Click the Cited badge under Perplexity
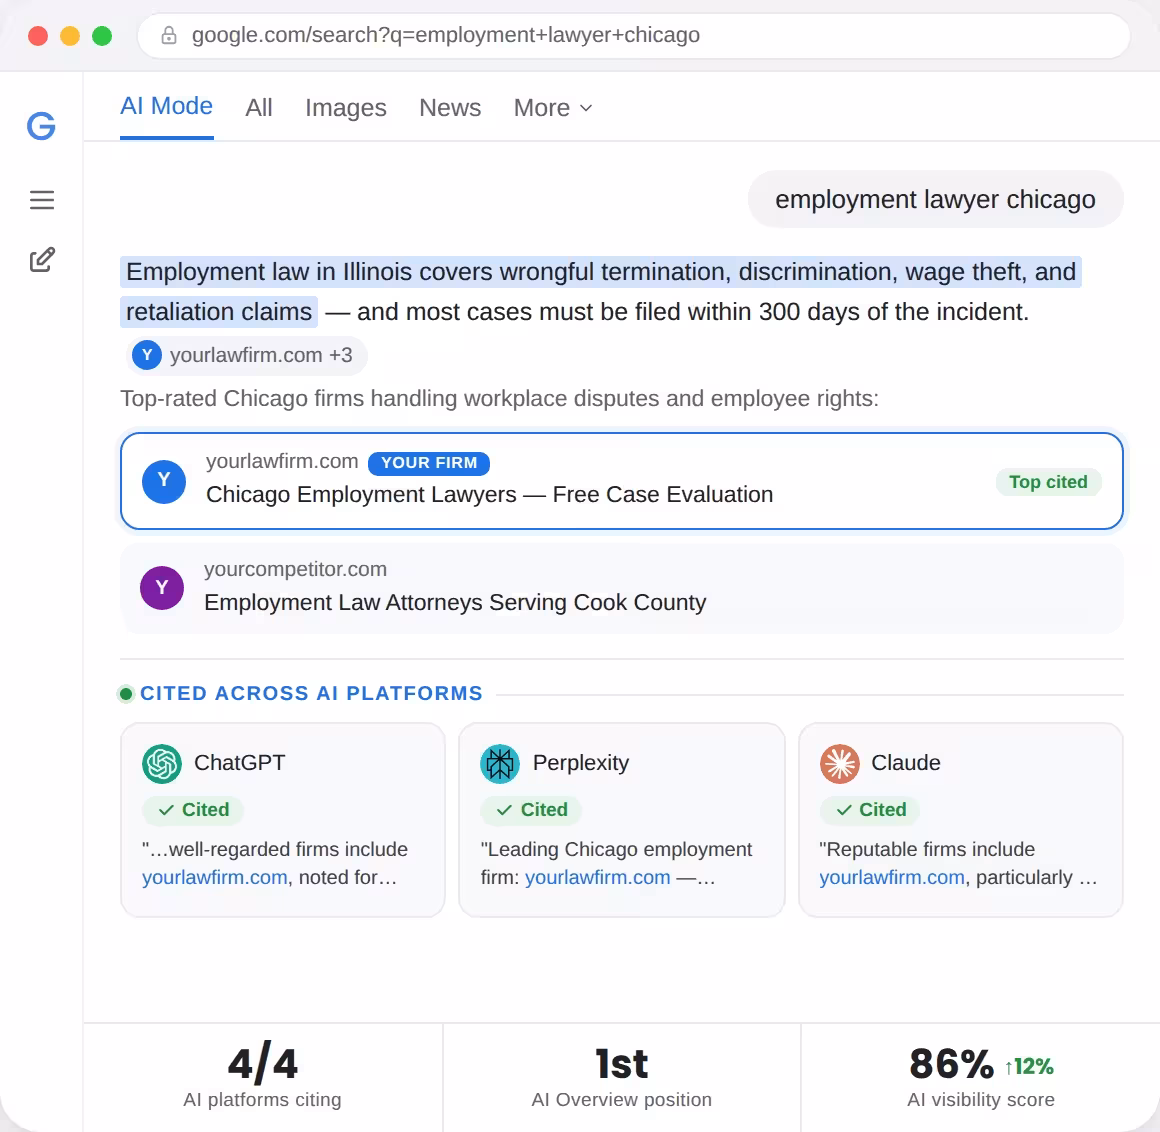Image resolution: width=1160 pixels, height=1132 pixels. point(531,810)
